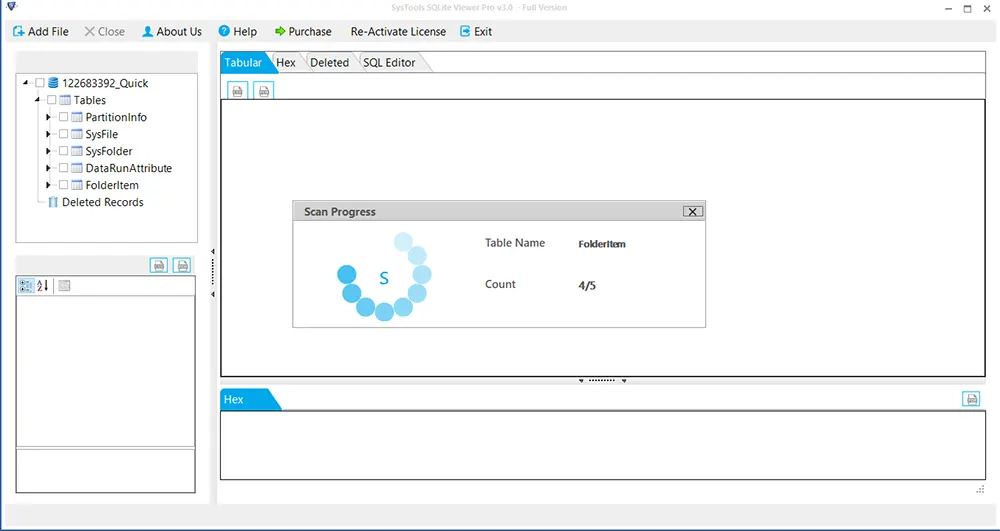
Task: Maximize the SQLite Viewer window
Action: pyautogui.click(x=967, y=8)
